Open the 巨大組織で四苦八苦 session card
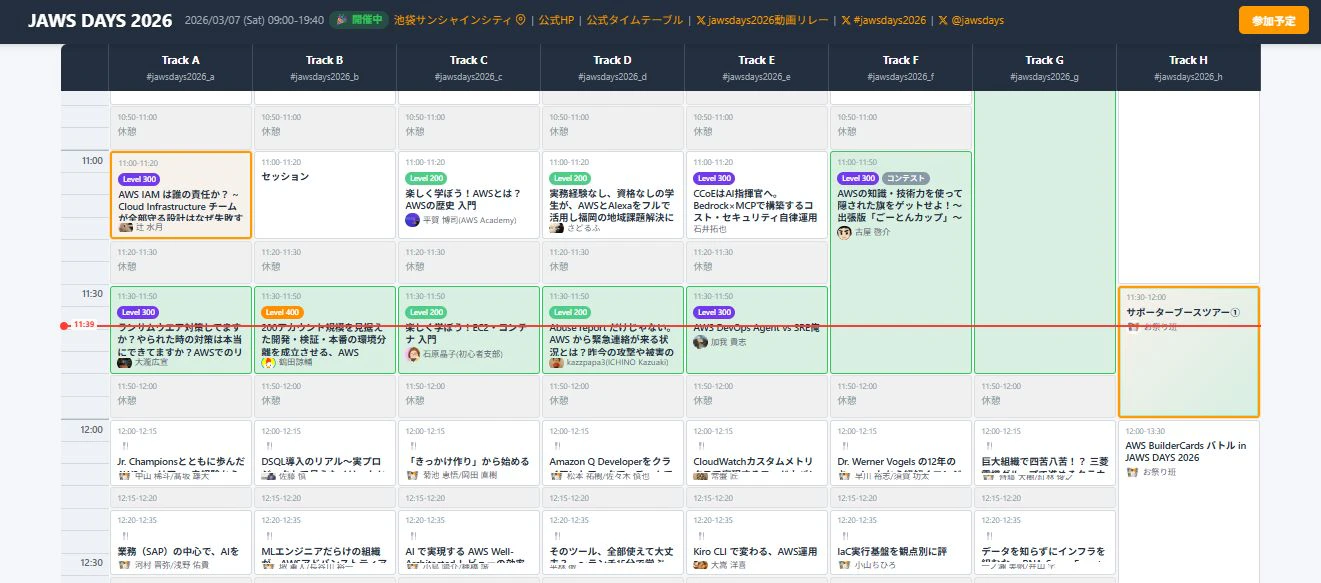The width and height of the screenshot is (1321, 583). 1045,453
